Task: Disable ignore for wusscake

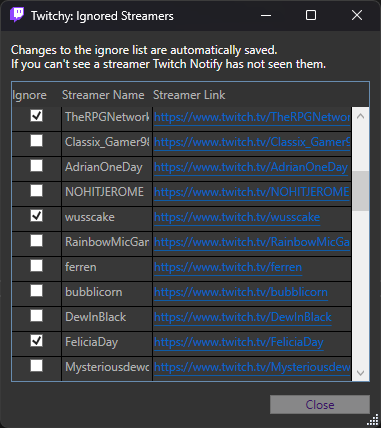Action: point(36,216)
